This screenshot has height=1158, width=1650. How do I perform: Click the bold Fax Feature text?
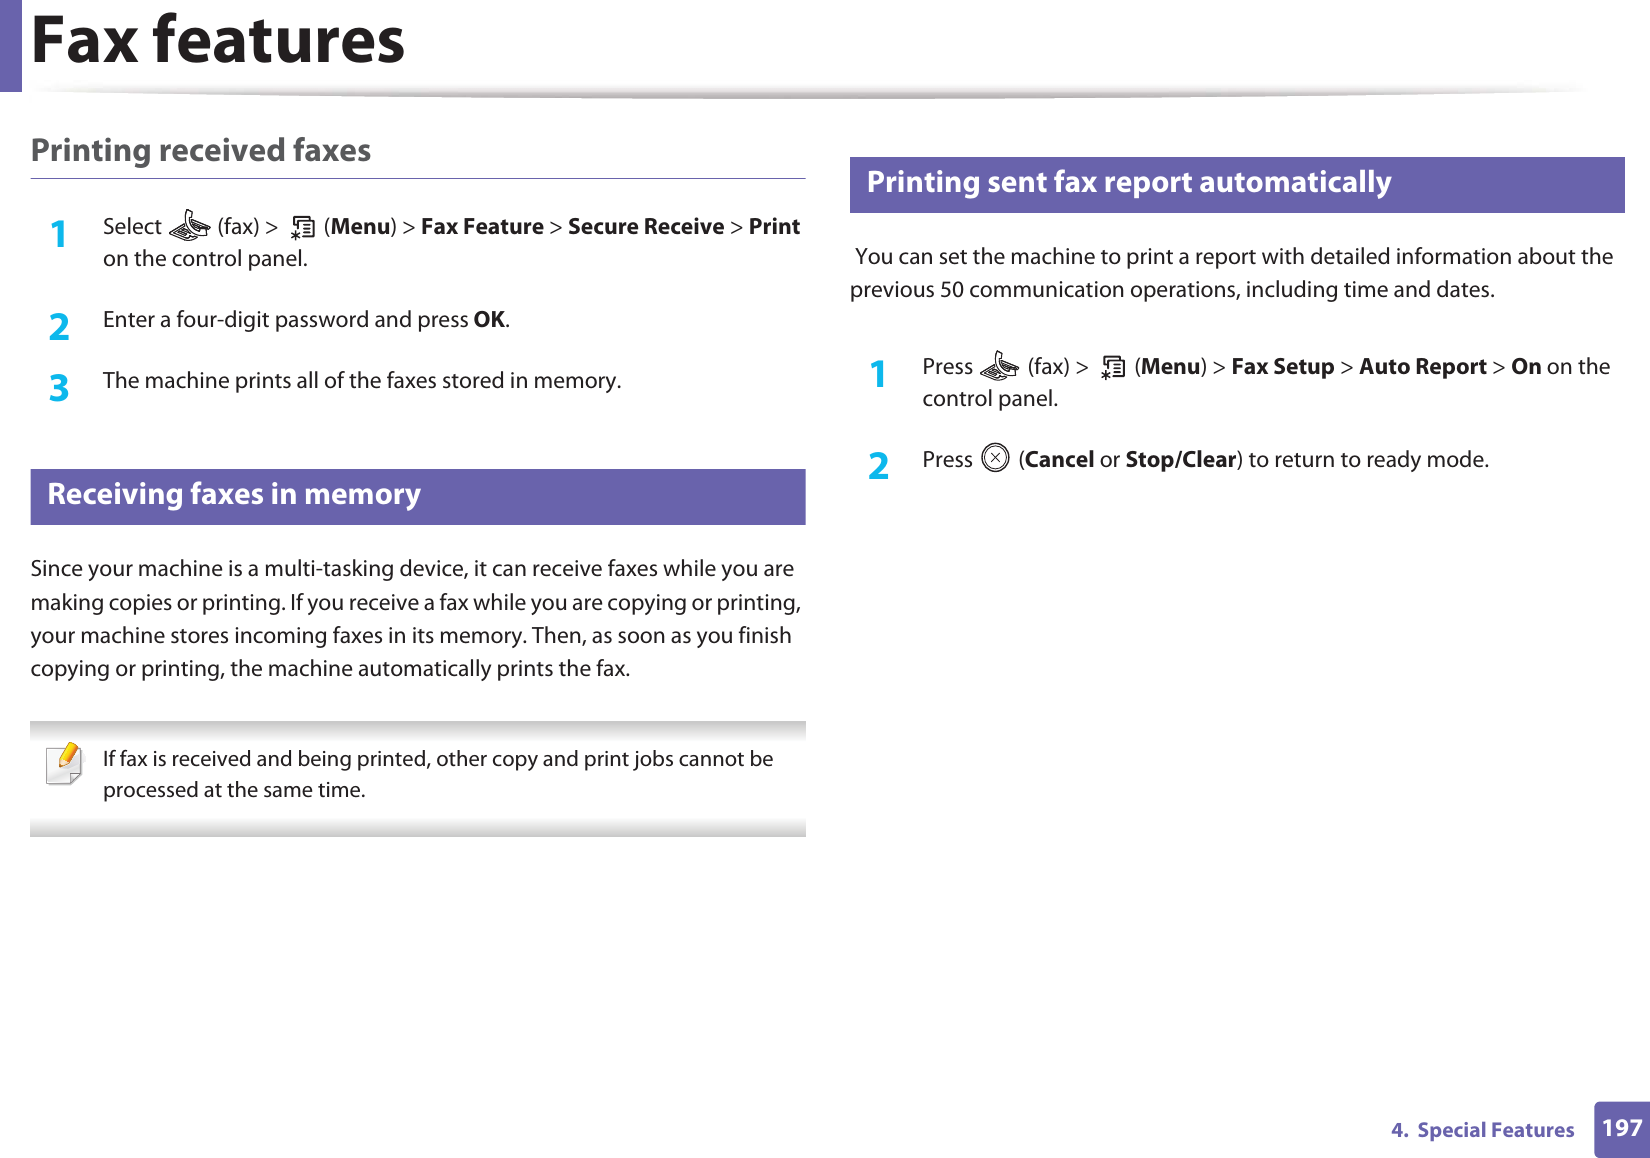pyautogui.click(x=482, y=227)
